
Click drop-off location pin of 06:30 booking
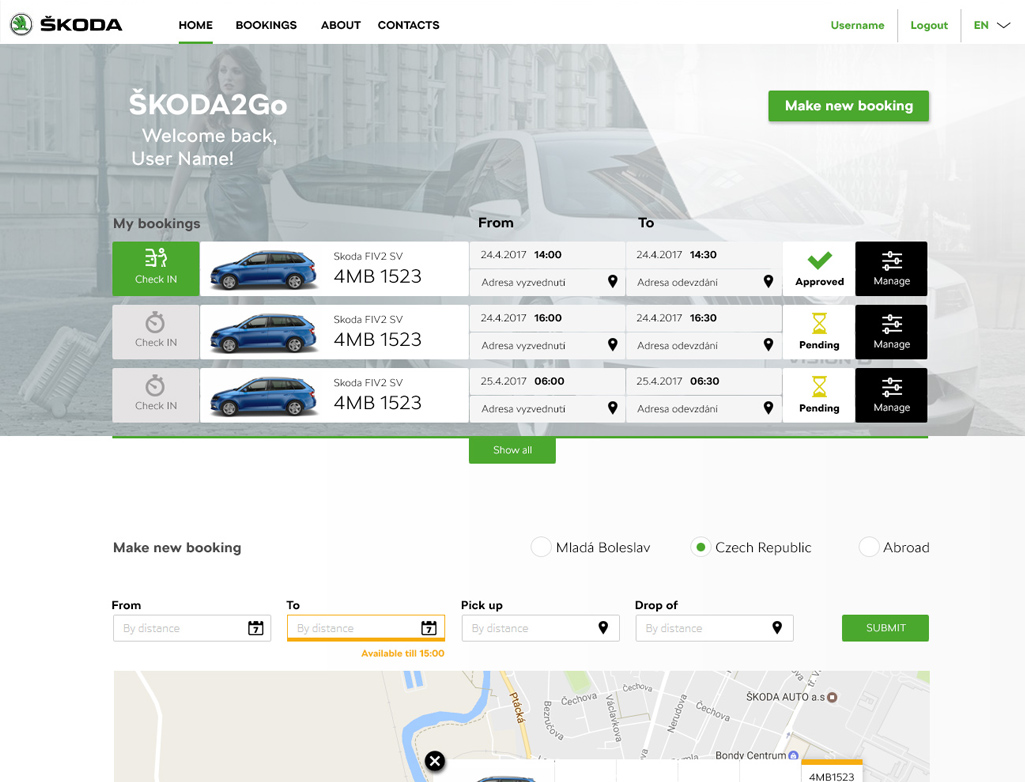(768, 408)
